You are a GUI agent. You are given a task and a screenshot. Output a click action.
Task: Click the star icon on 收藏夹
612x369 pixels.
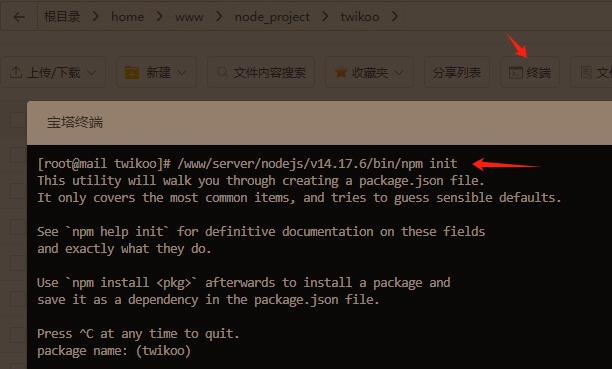(341, 73)
